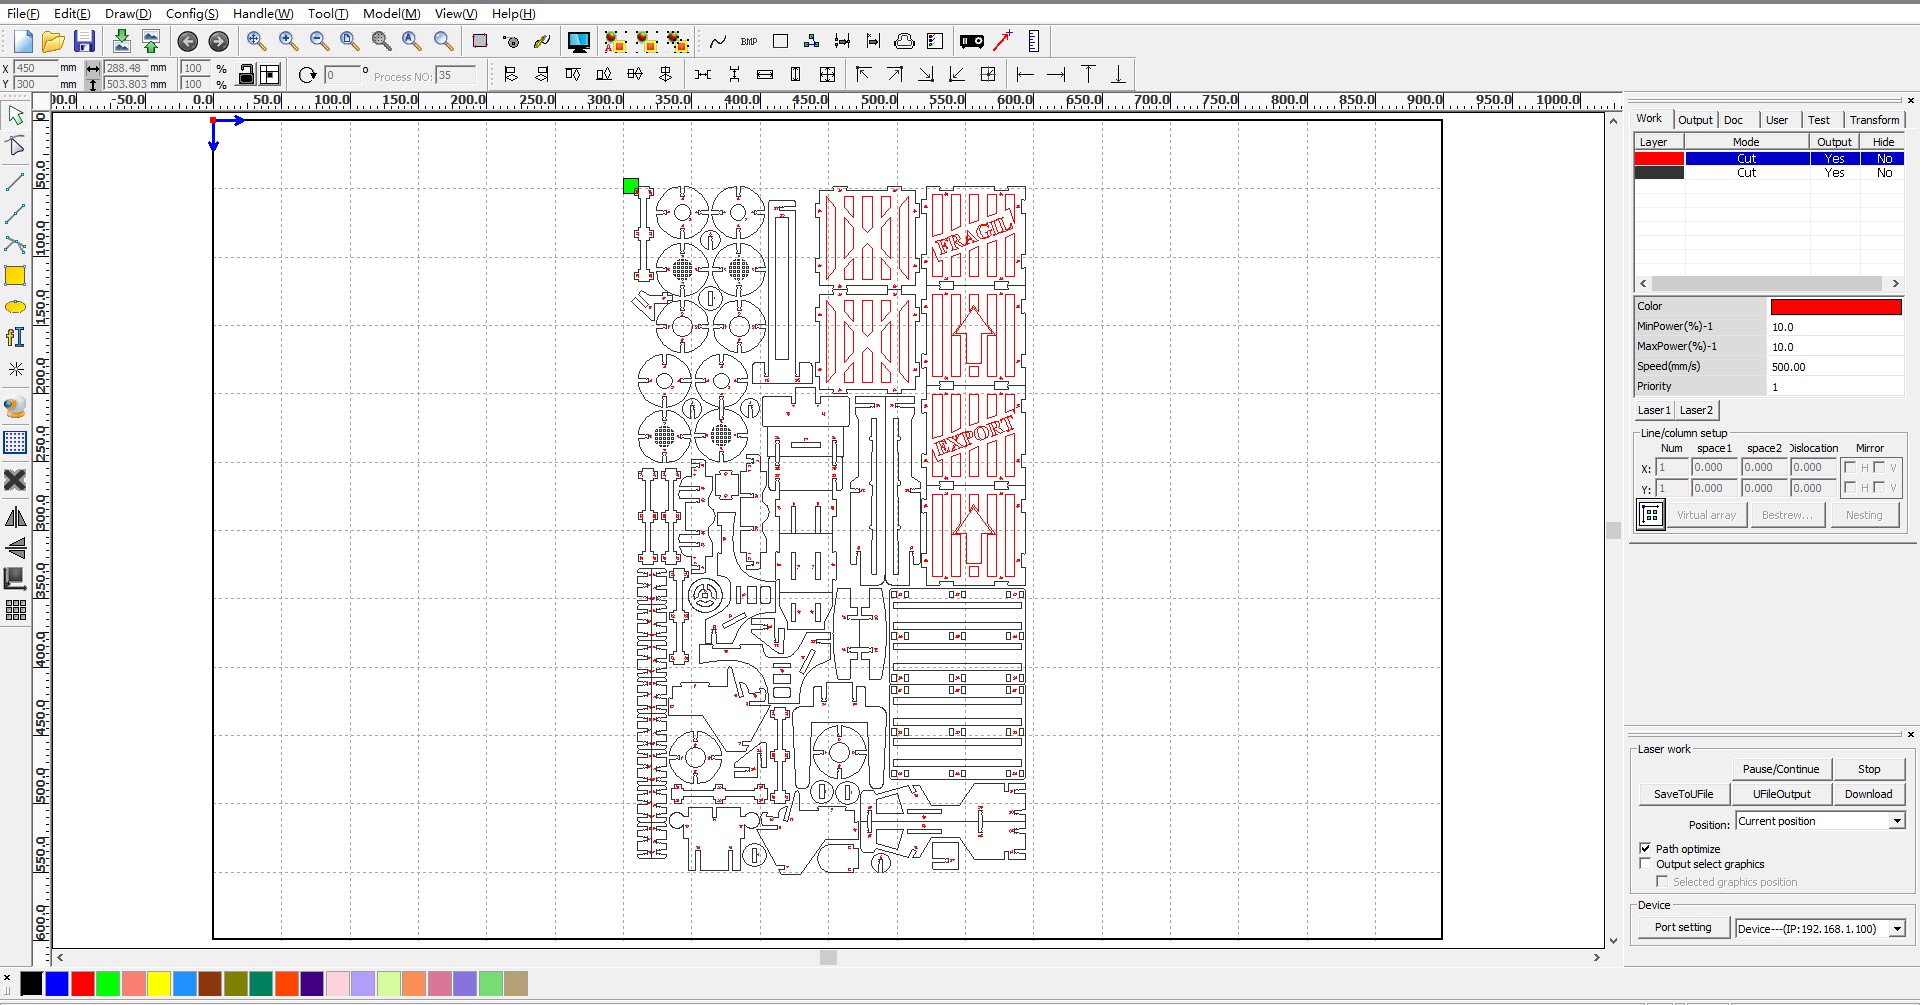Select the Rectangle drawing tool
Viewport: 1920px width, 1005px height.
(16, 276)
